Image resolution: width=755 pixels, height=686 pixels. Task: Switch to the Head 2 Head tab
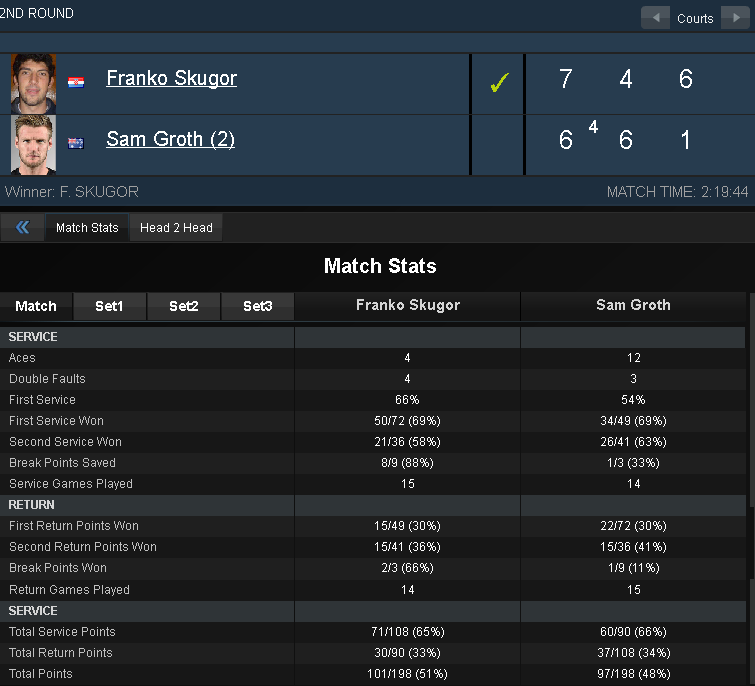point(176,227)
